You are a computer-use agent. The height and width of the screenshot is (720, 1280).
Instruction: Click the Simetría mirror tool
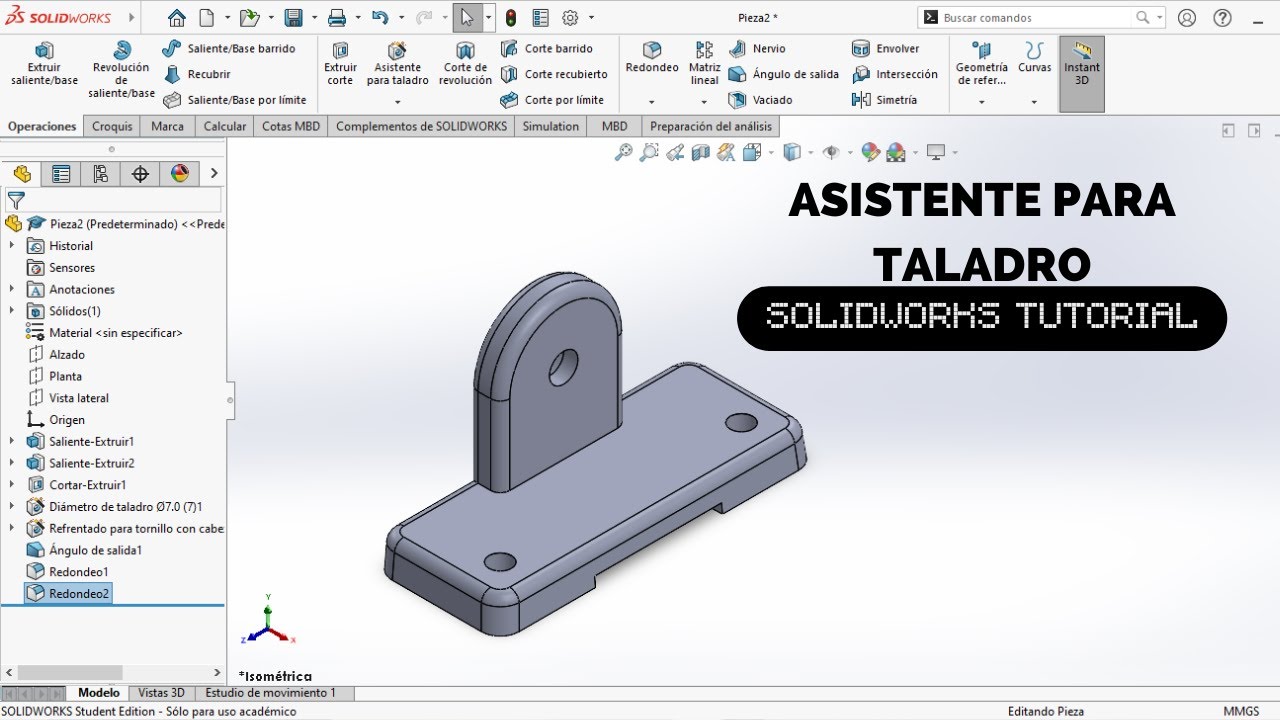884,100
